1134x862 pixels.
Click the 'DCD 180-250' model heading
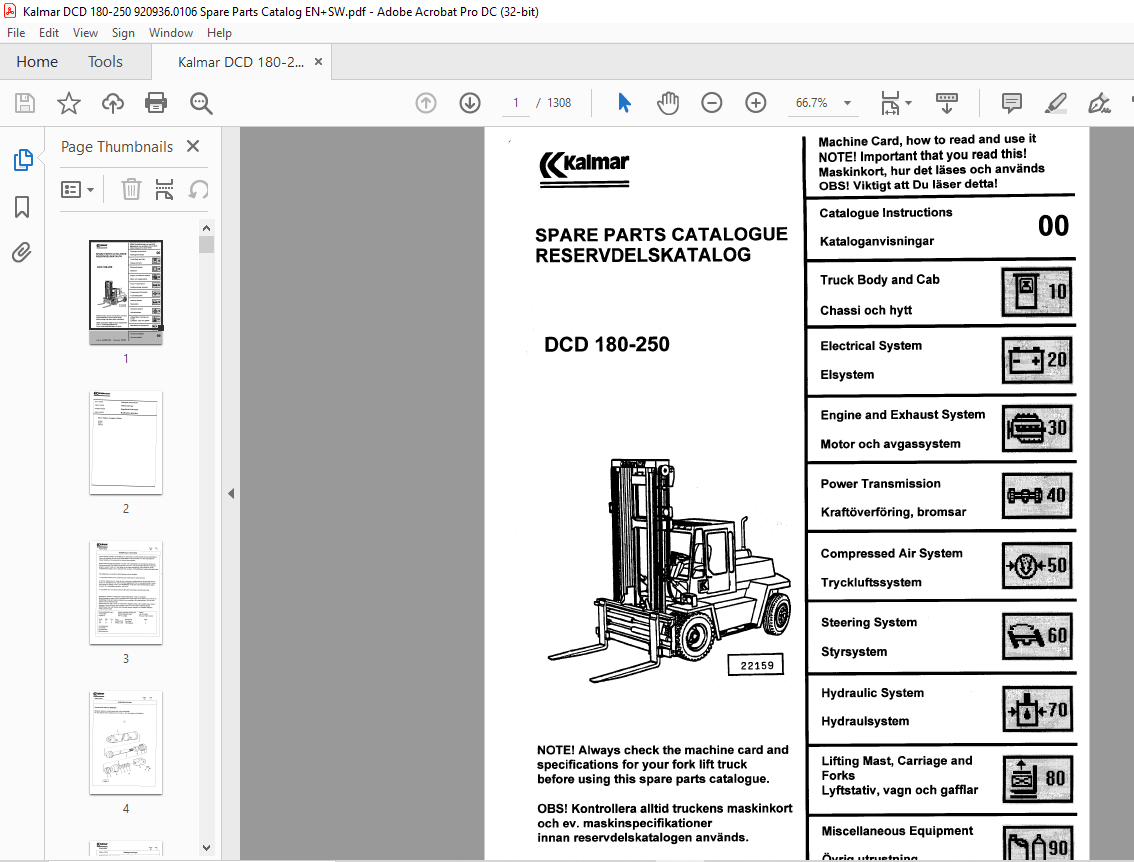(607, 344)
